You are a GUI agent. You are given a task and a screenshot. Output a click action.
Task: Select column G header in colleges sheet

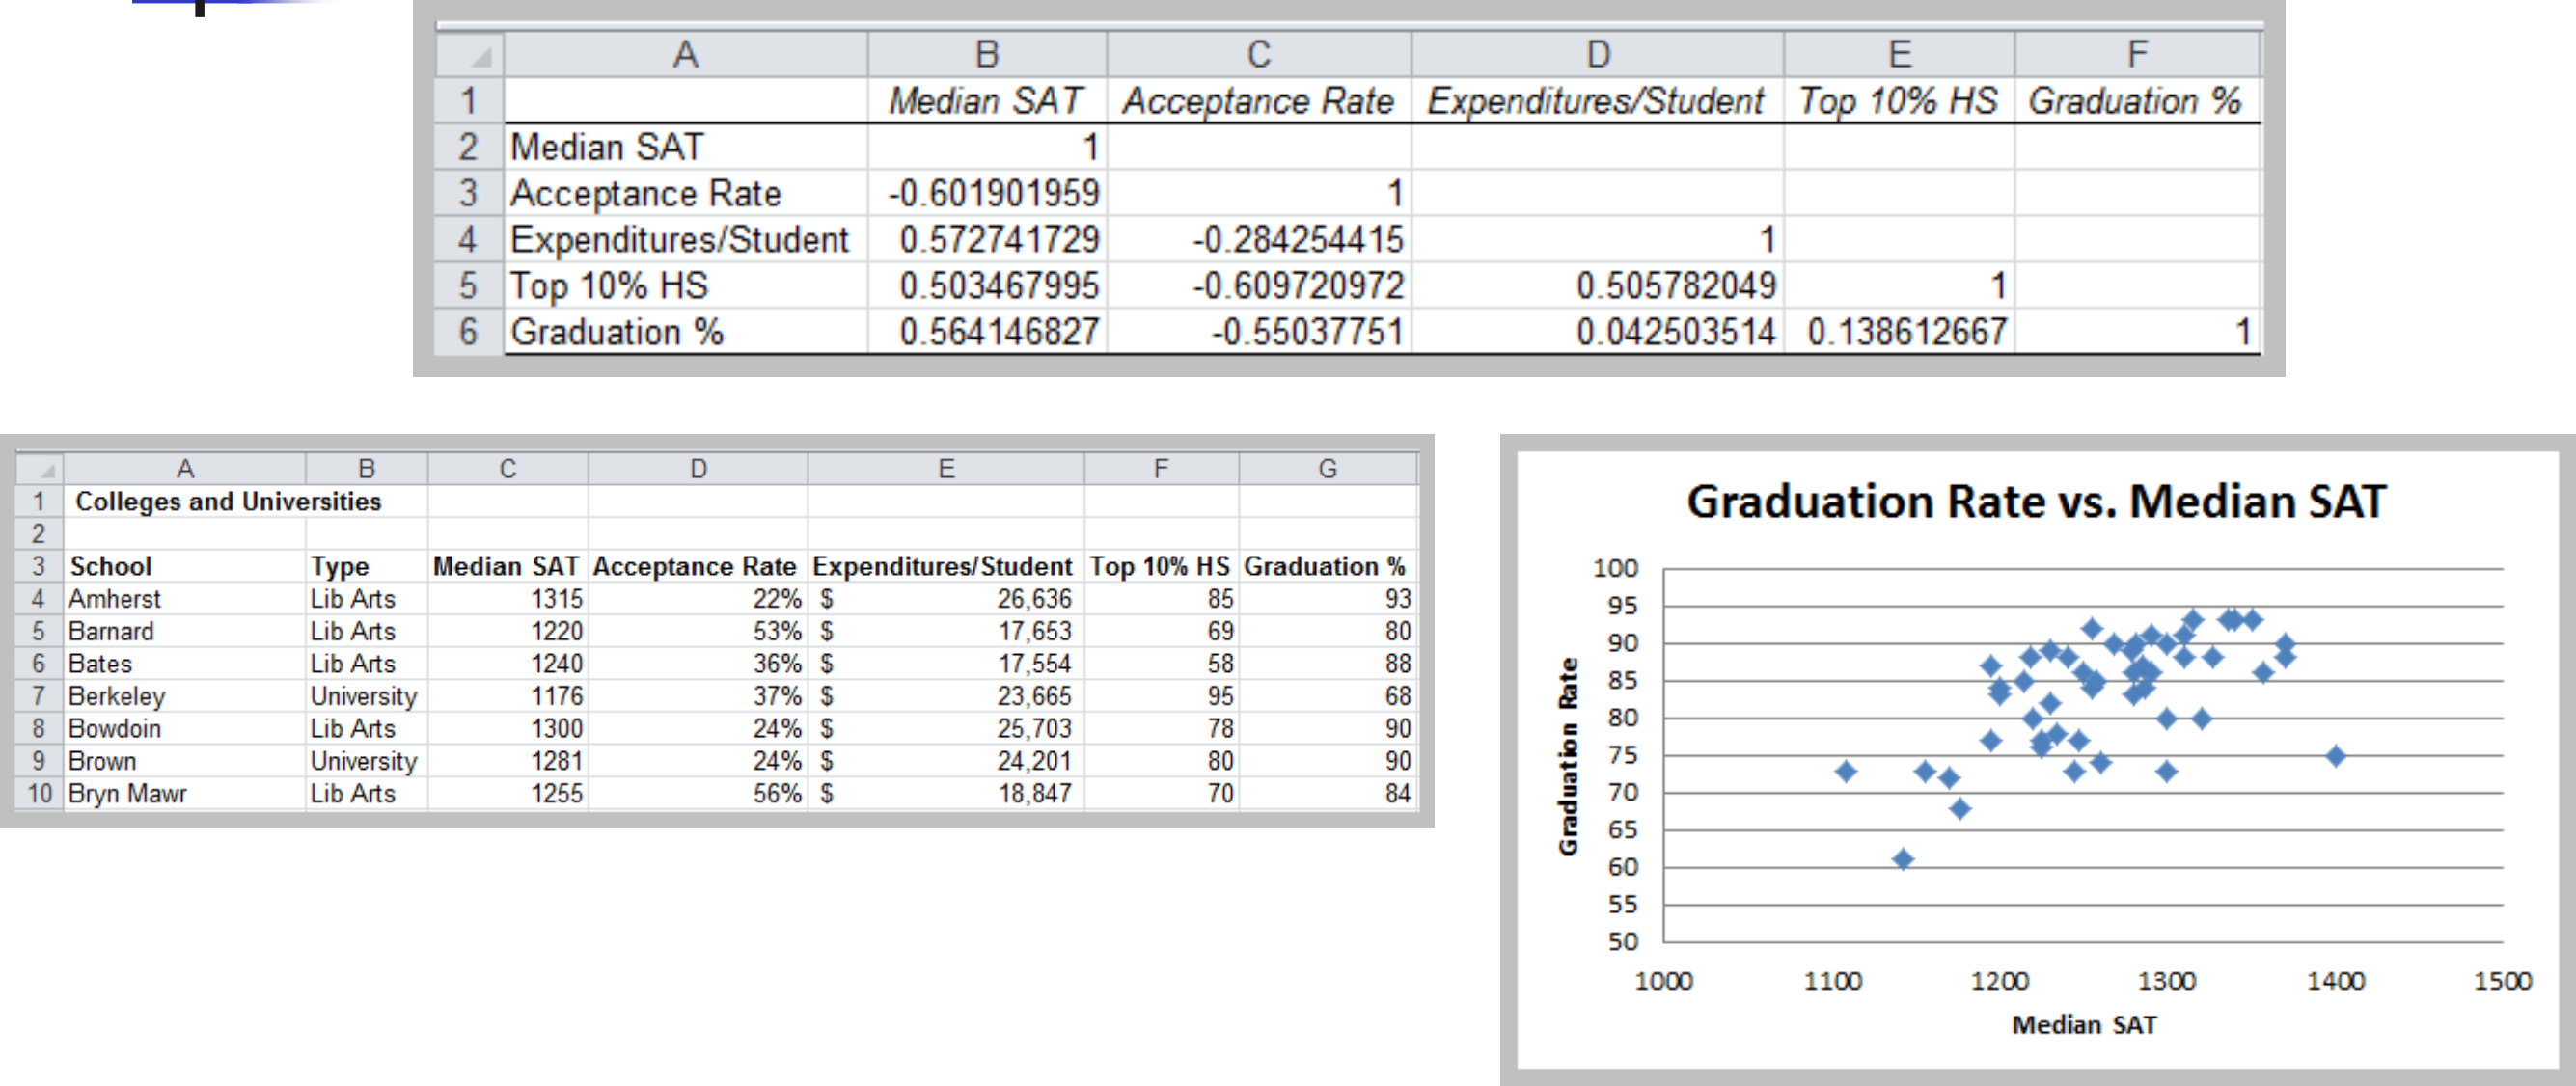tap(1327, 469)
